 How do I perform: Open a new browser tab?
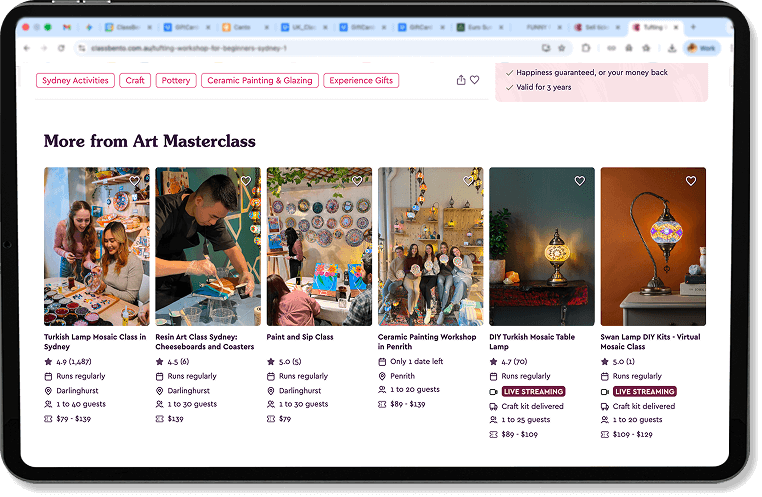click(693, 27)
